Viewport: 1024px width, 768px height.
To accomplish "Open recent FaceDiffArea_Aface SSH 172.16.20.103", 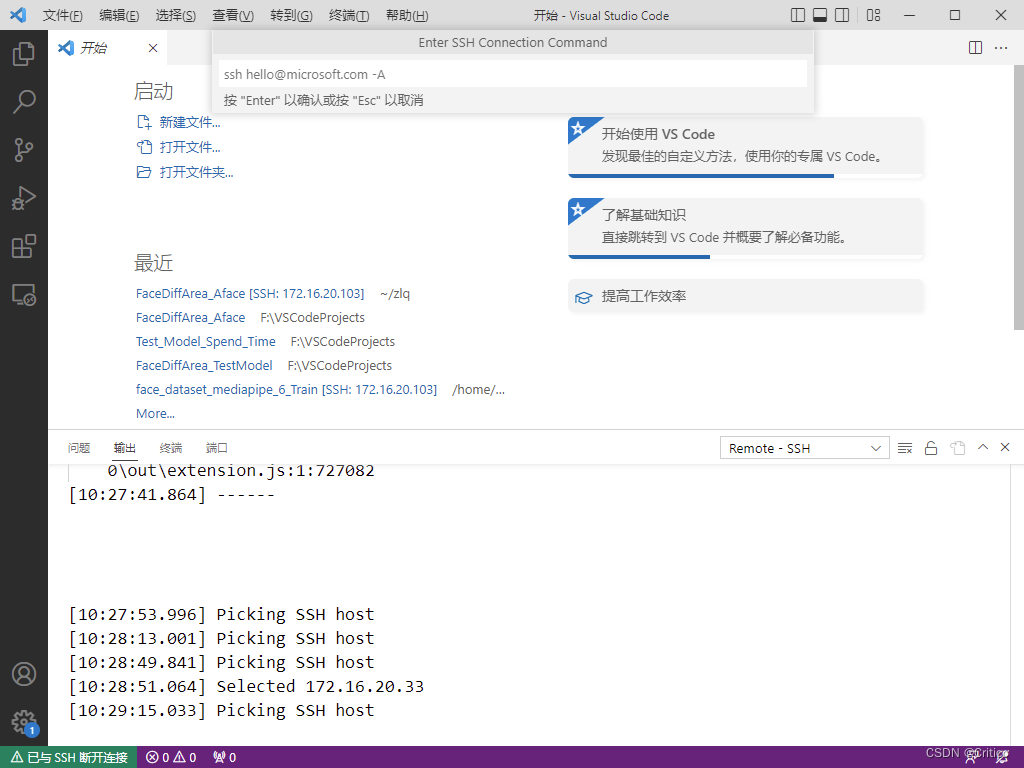I will click(x=249, y=294).
